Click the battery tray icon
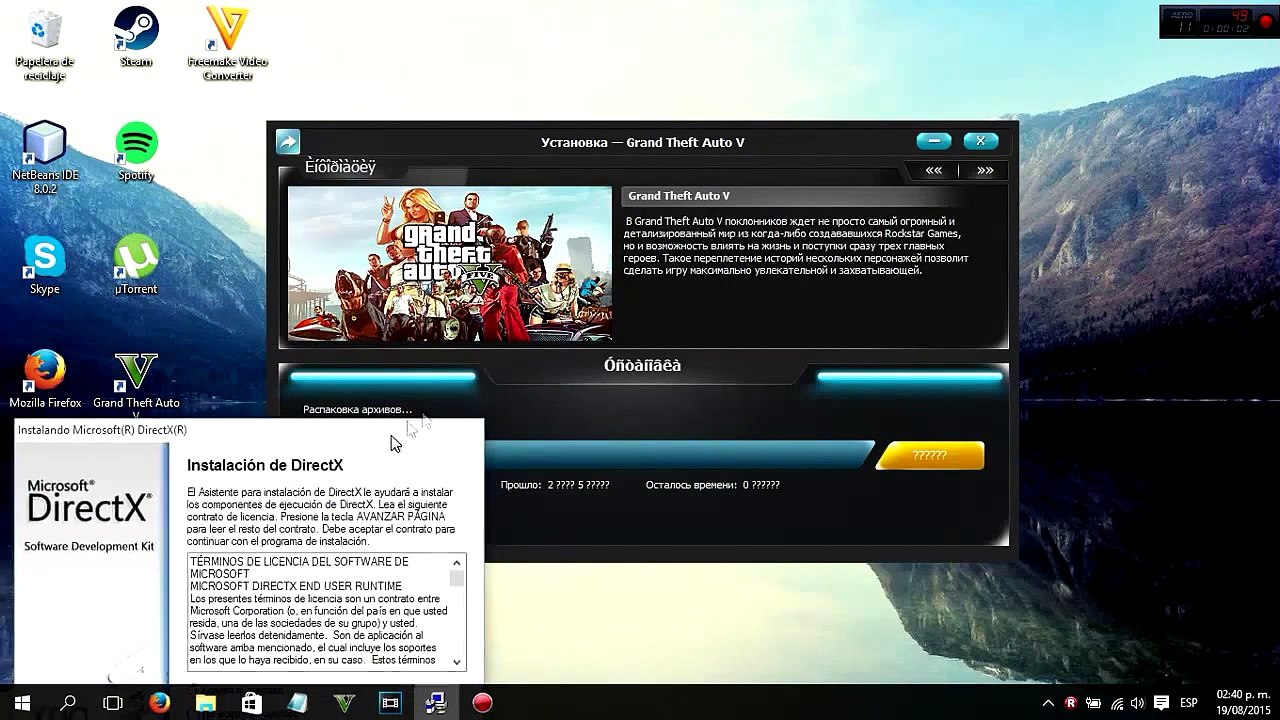The image size is (1280, 720). point(1093,703)
